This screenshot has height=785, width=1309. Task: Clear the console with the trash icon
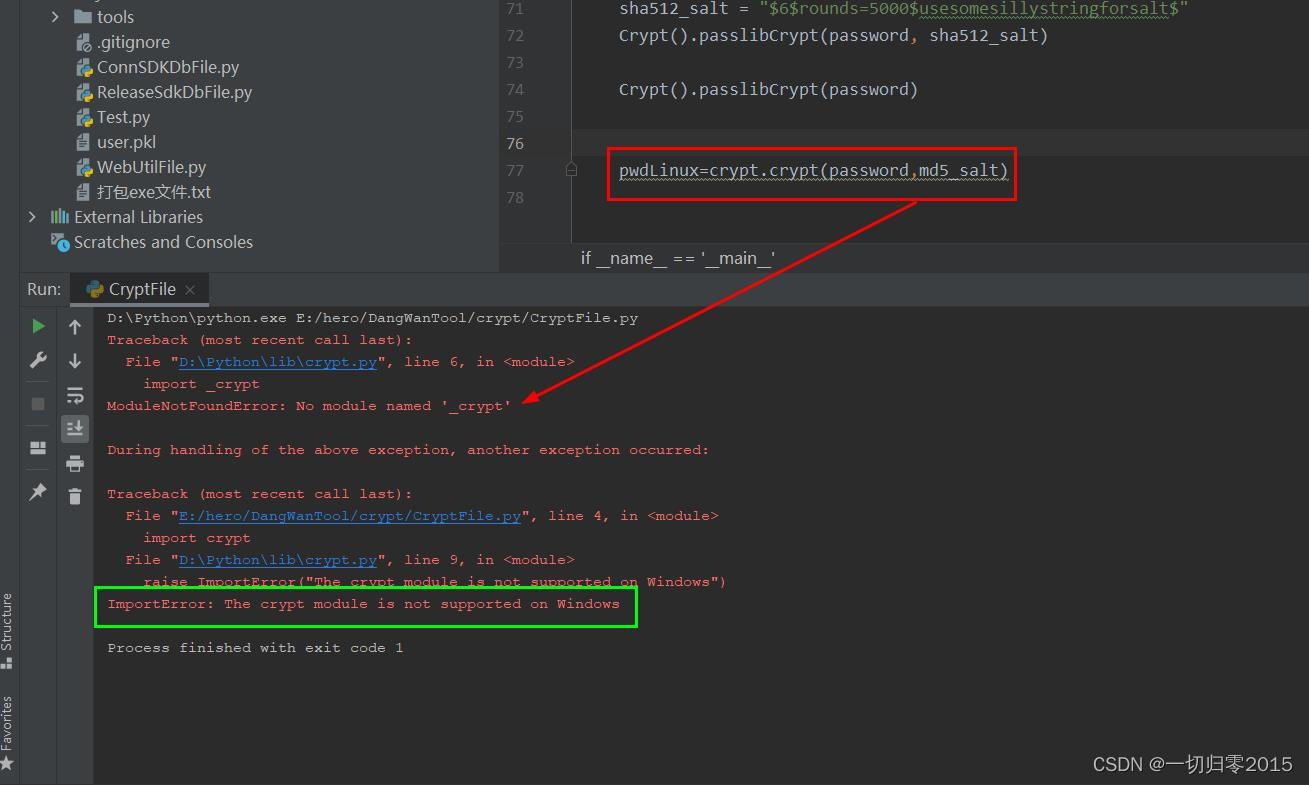(x=74, y=495)
